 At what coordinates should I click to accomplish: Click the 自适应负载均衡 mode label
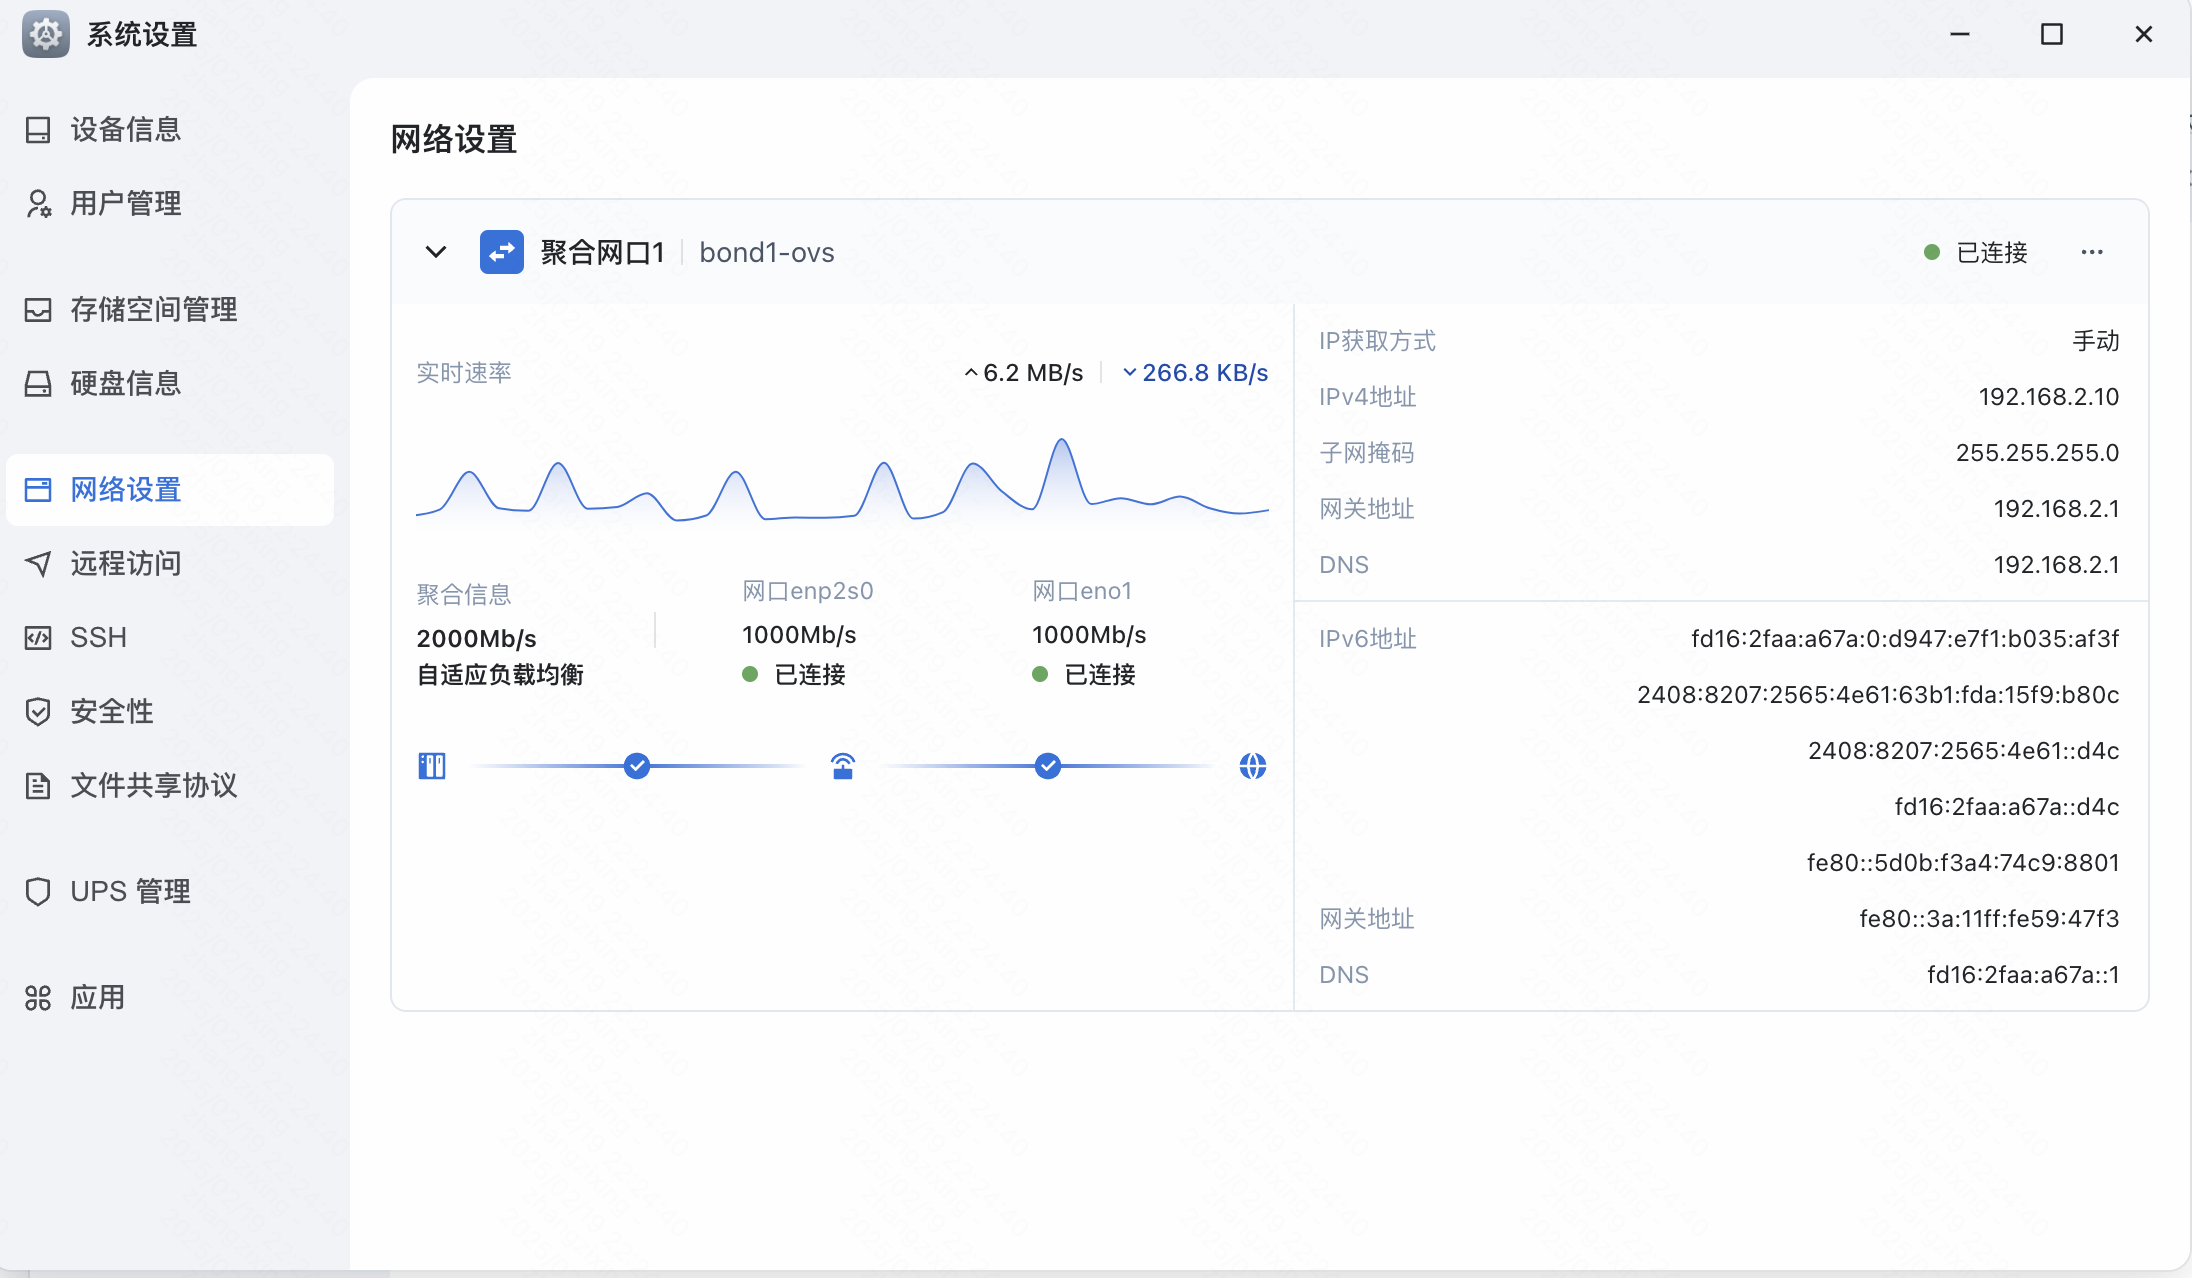(500, 675)
